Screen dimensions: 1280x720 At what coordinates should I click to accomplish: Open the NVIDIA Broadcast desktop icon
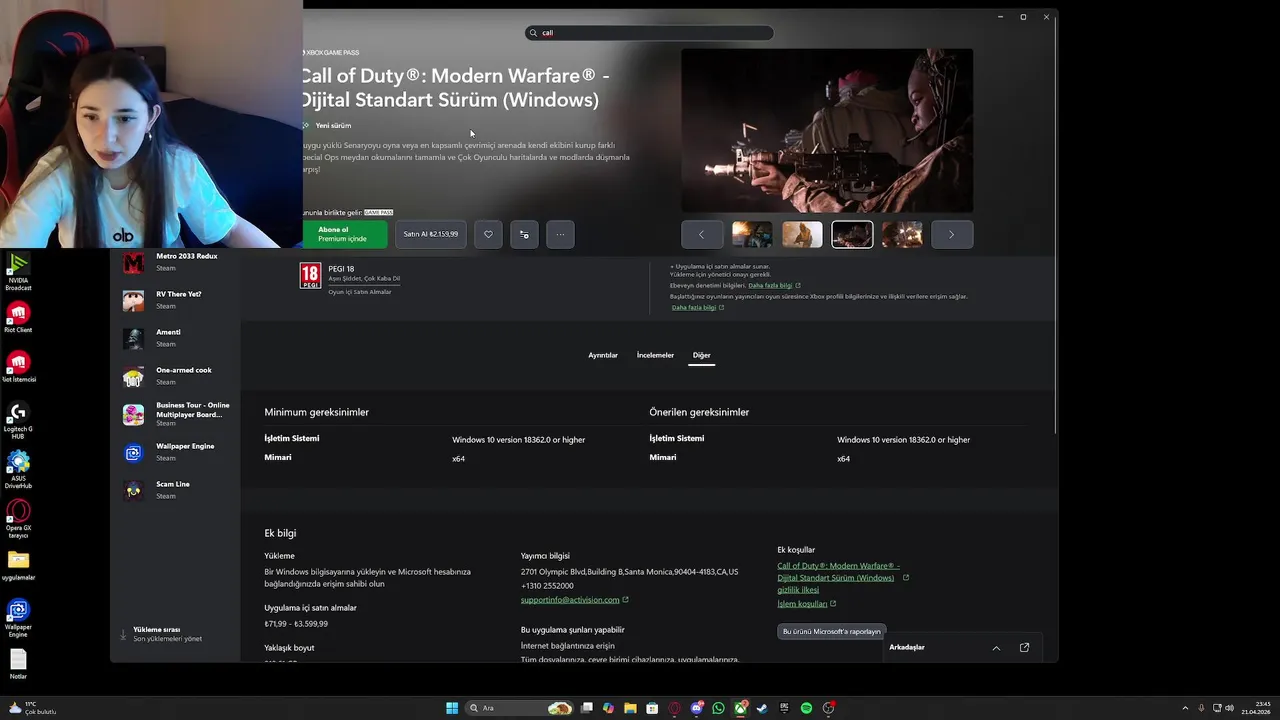pos(18,271)
